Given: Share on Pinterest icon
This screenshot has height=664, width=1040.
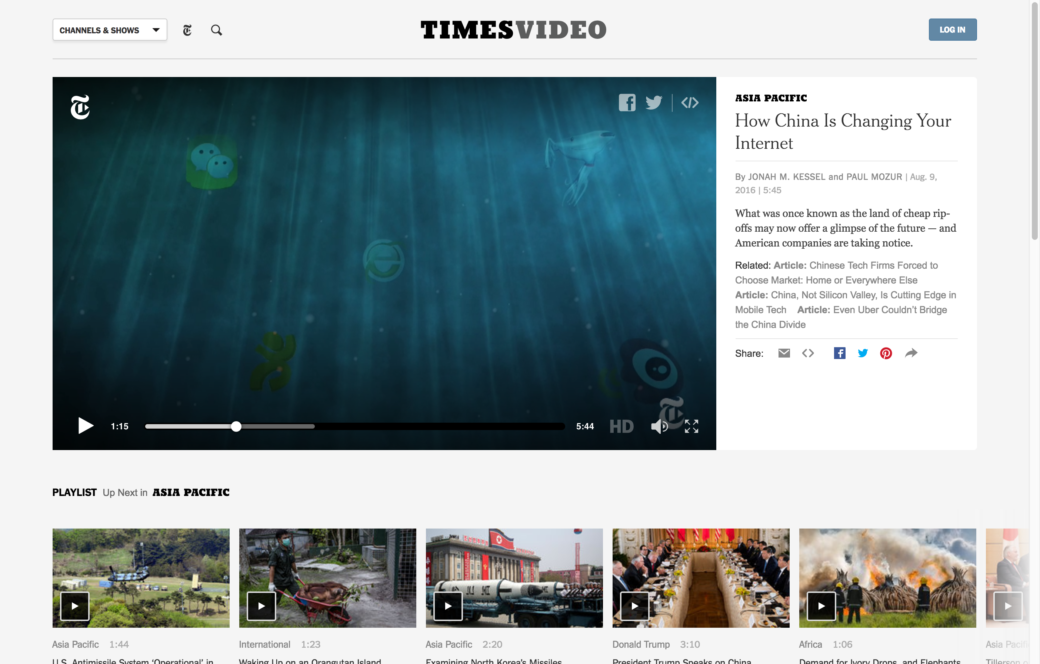Looking at the screenshot, I should [x=886, y=353].
